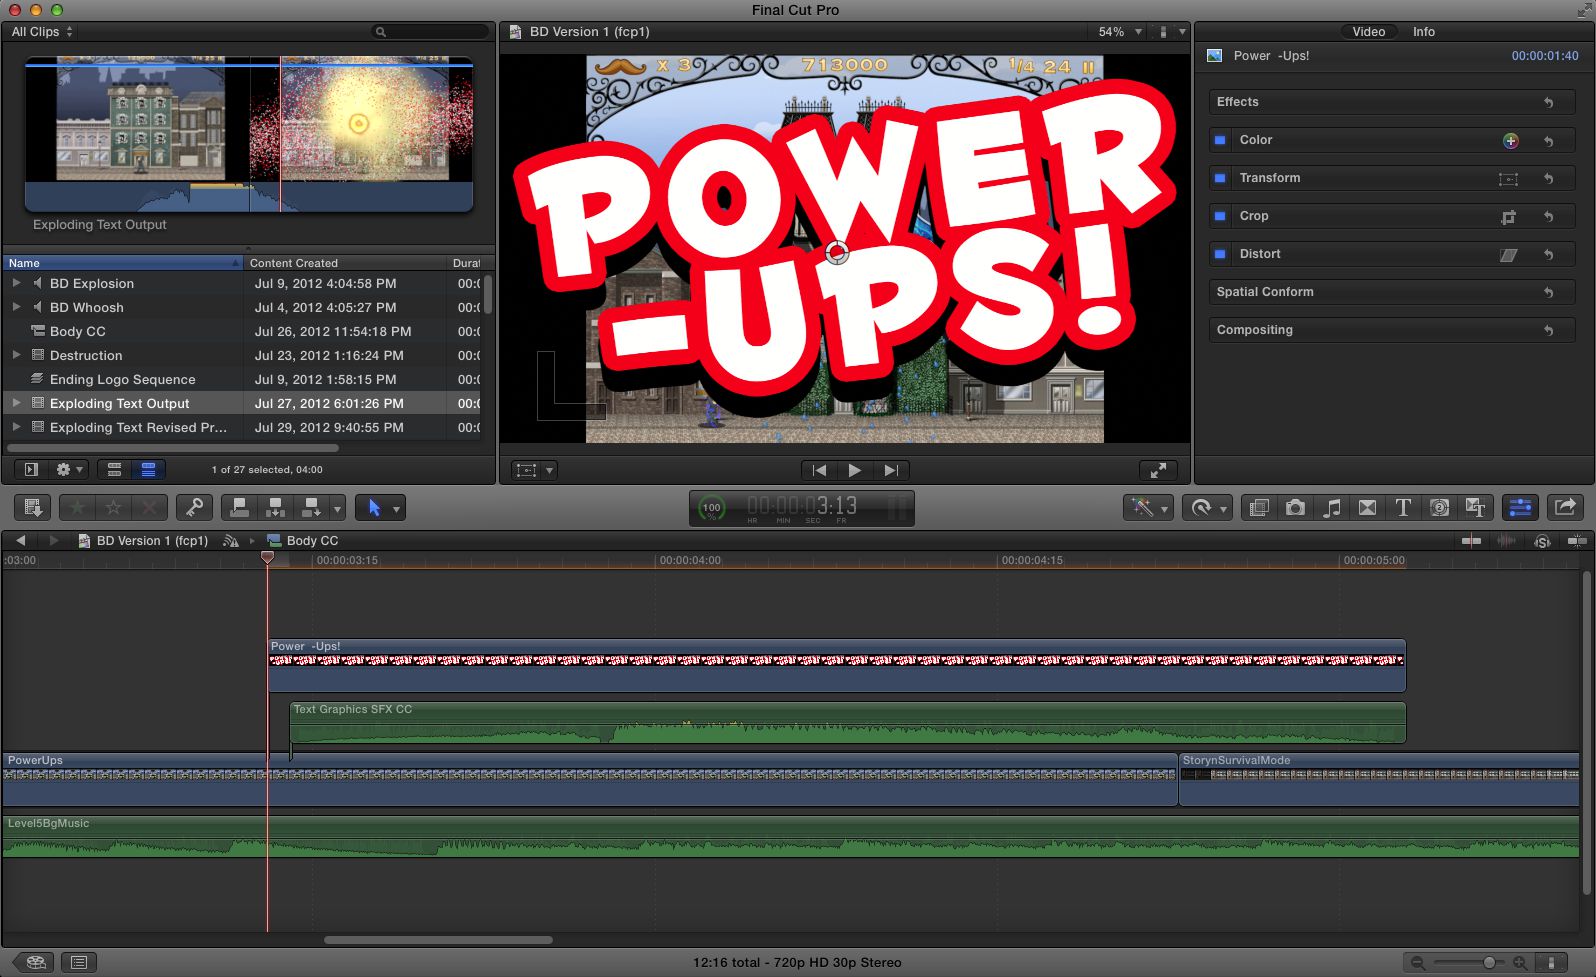Open the Keyword Editor key icon

194,508
